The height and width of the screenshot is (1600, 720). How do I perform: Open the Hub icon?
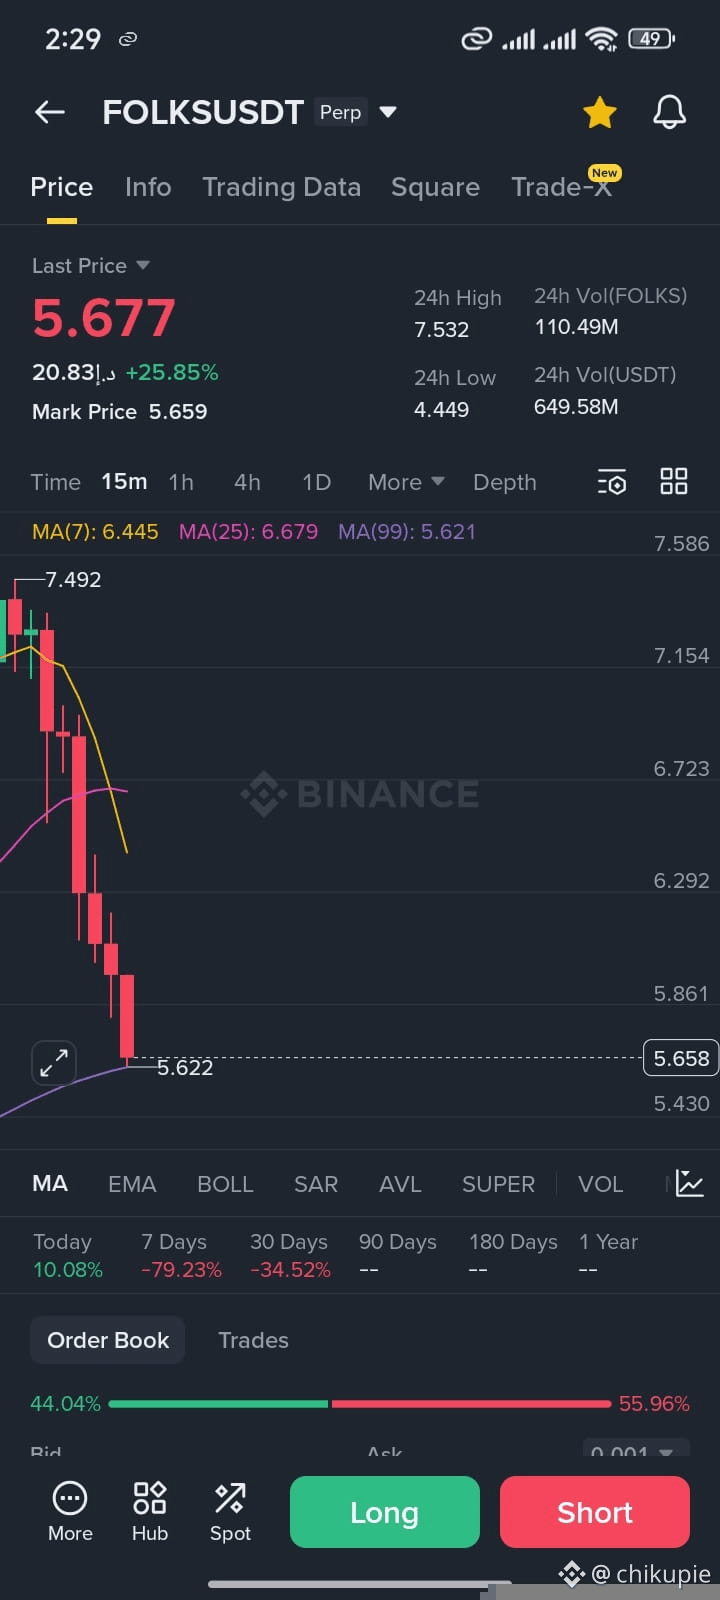coord(150,1512)
